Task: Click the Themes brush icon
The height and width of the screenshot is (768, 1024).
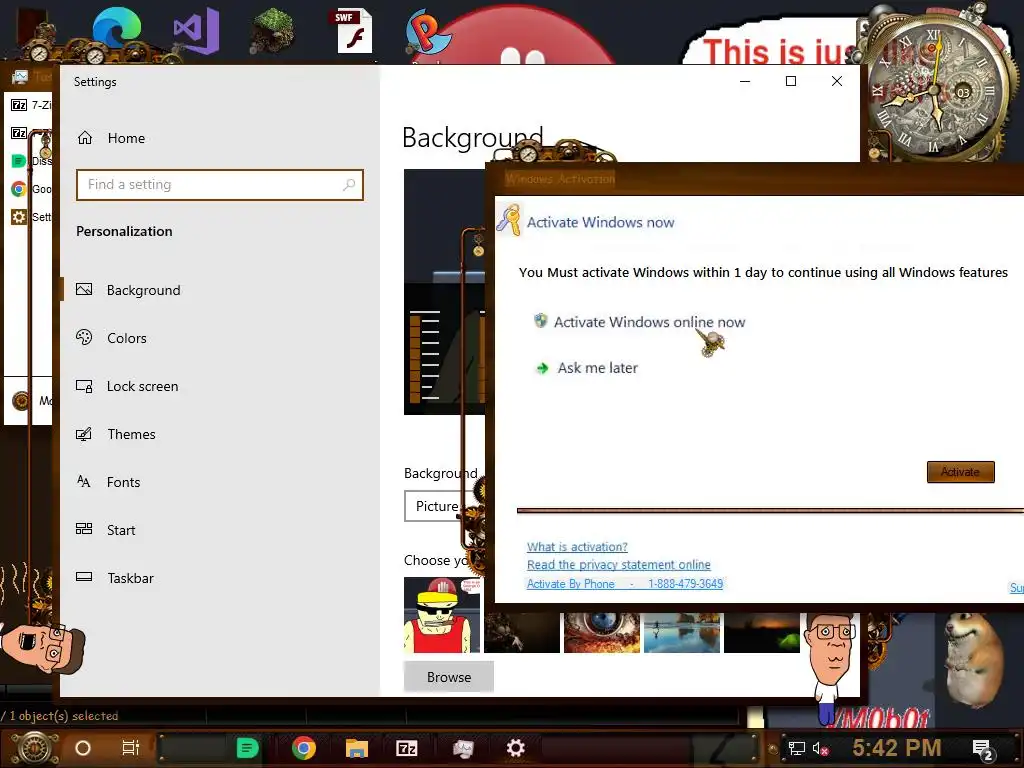Action: coord(84,434)
